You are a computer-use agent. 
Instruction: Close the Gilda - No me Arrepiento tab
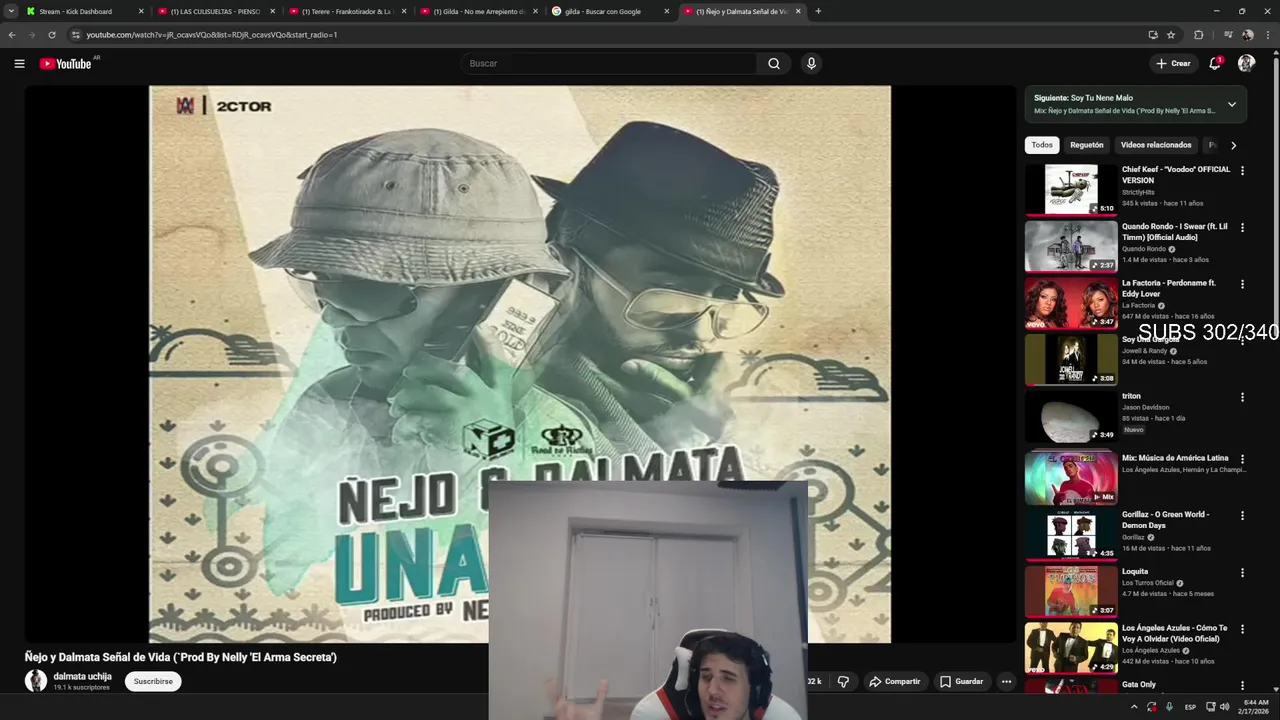(535, 11)
